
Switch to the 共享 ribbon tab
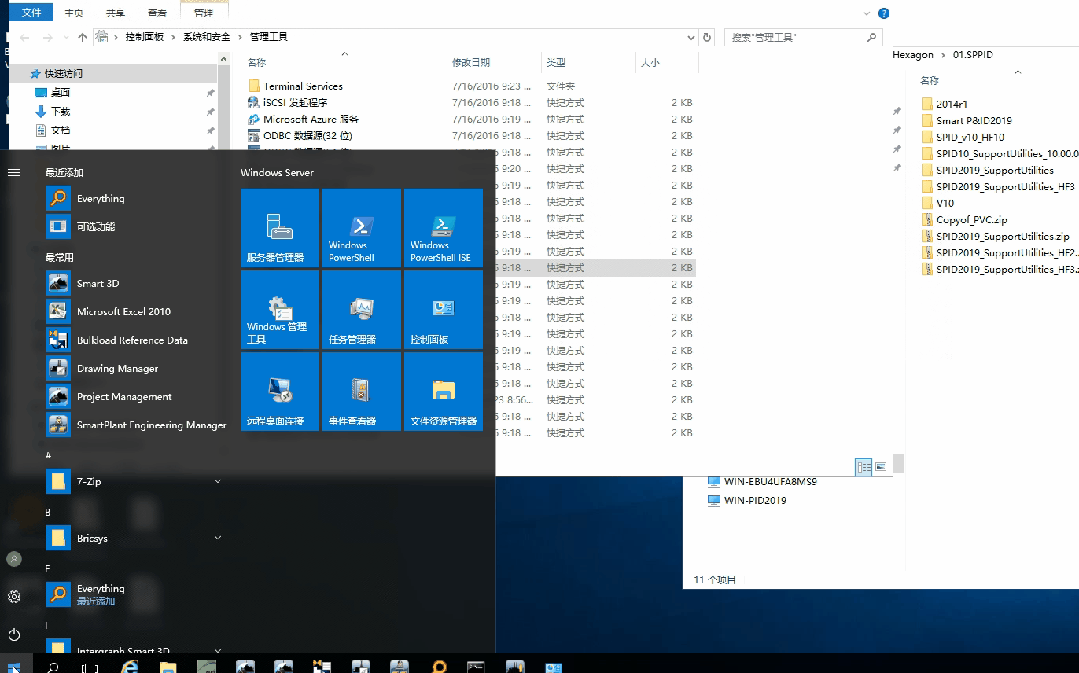116,12
